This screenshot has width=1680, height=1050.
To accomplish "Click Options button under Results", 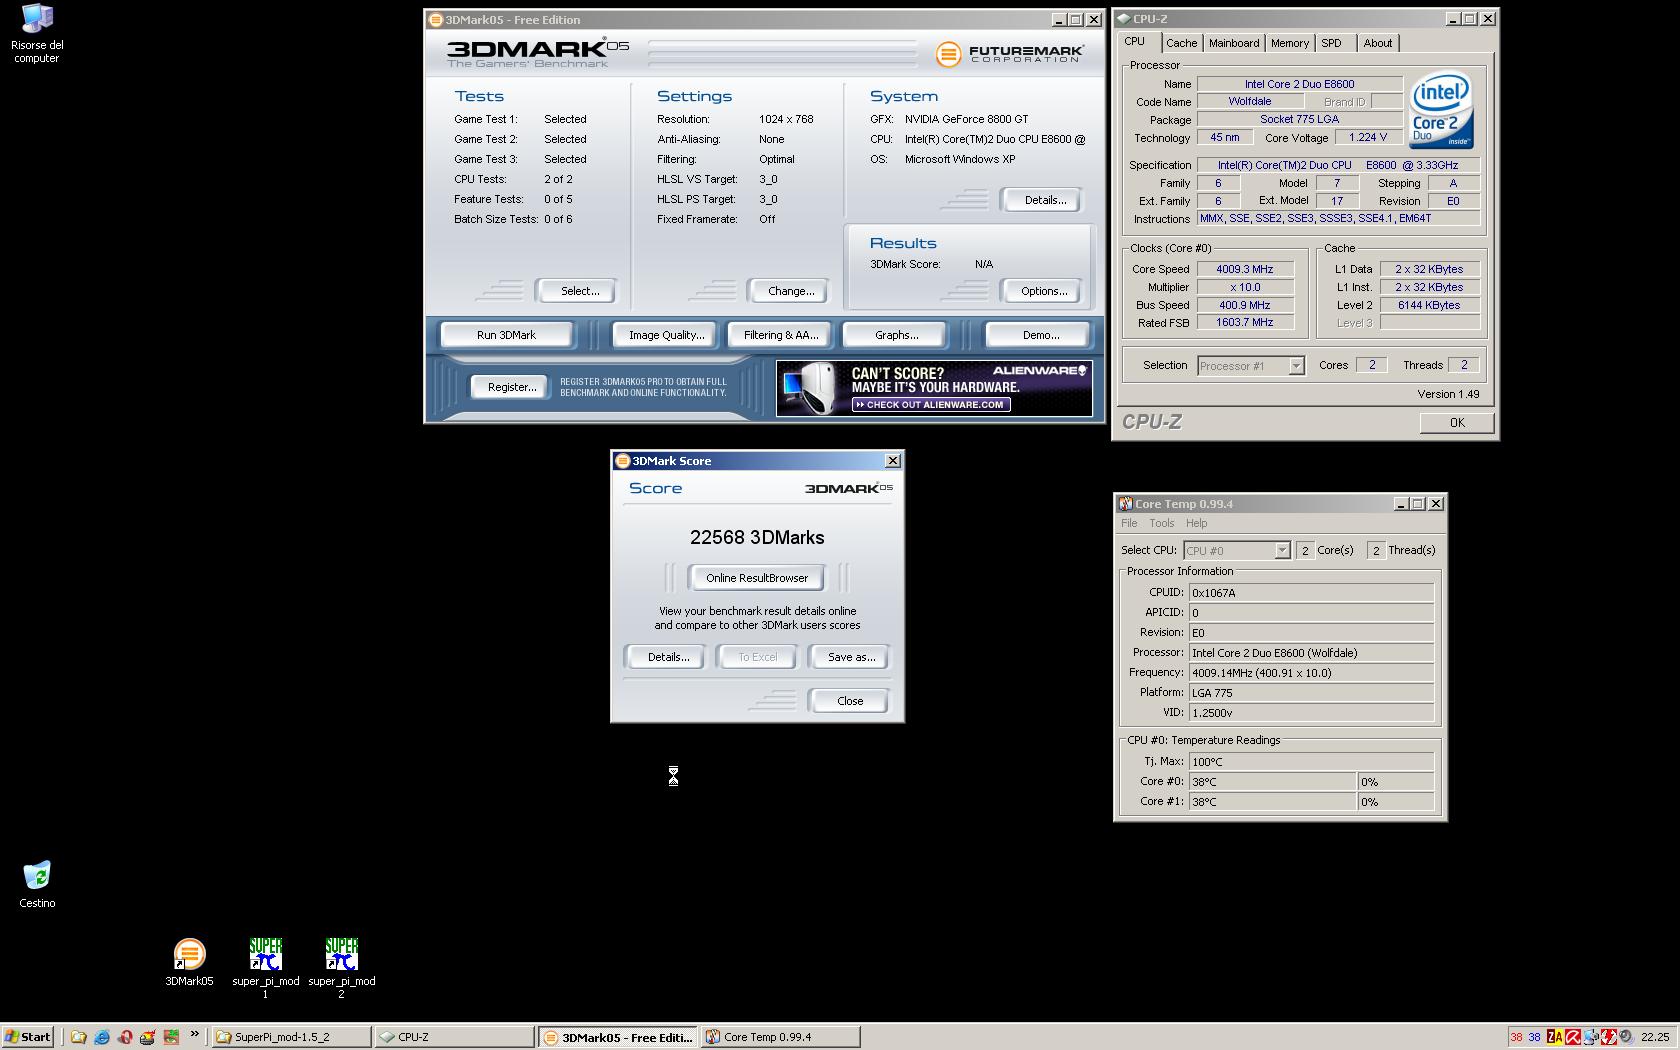I will coord(1044,291).
